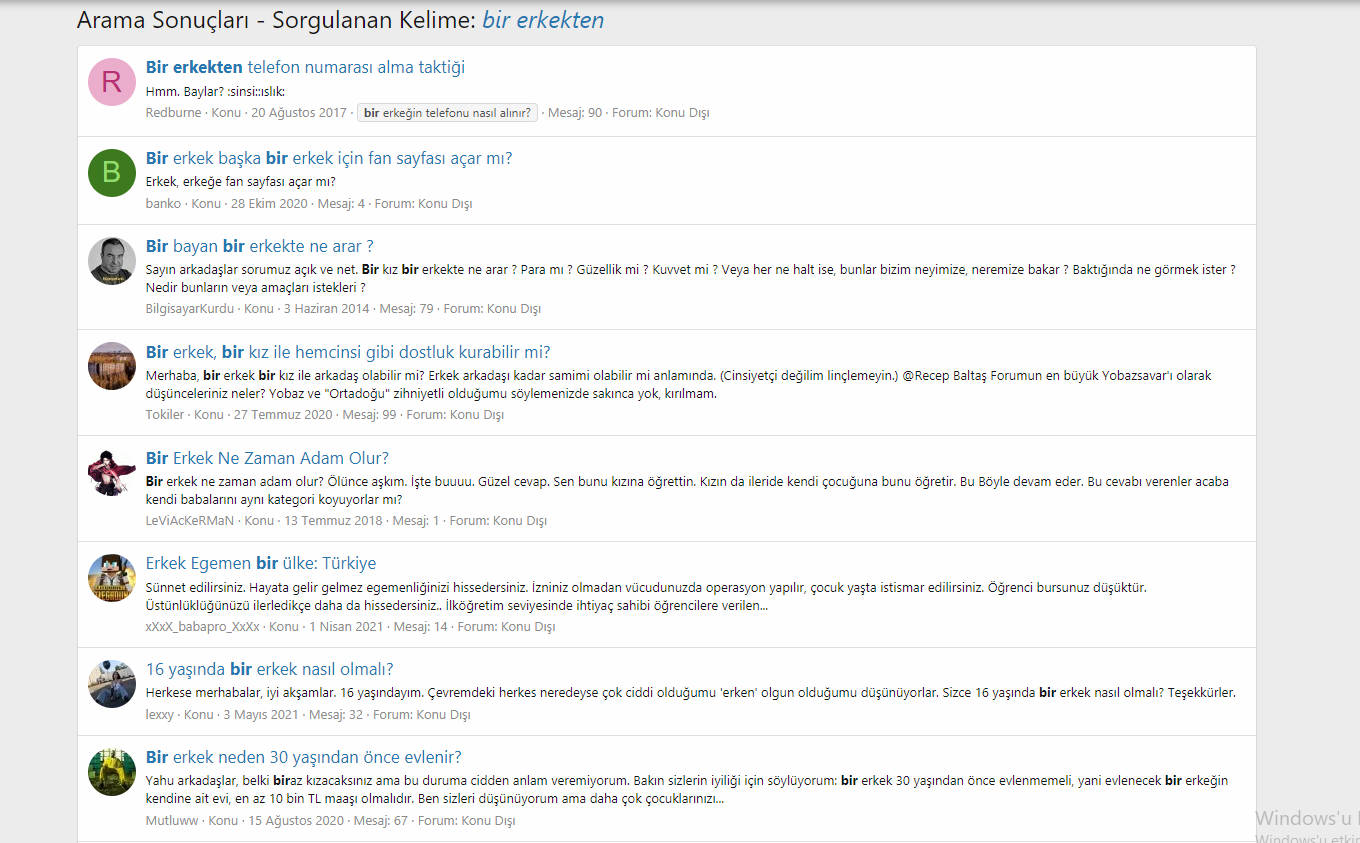Open LeViAcKeRMaN's anime avatar
The height and width of the screenshot is (843, 1360).
click(x=112, y=472)
